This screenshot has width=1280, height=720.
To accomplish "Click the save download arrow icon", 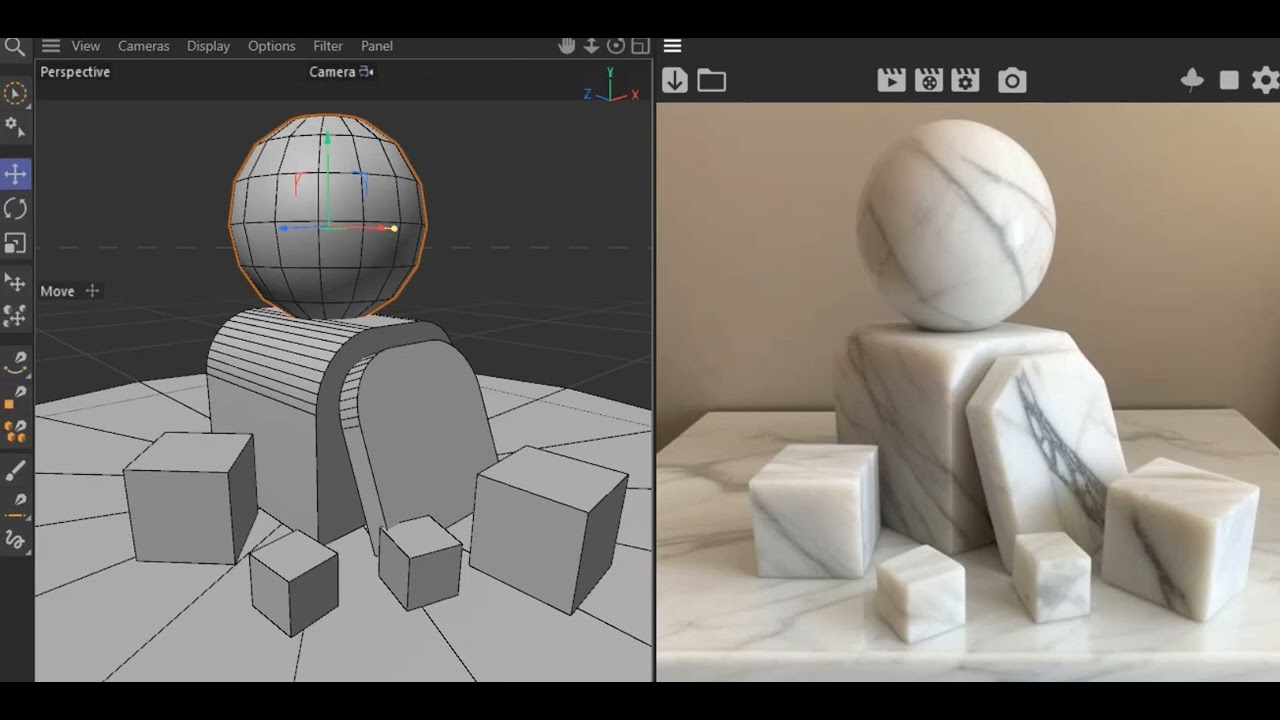I will pyautogui.click(x=675, y=81).
